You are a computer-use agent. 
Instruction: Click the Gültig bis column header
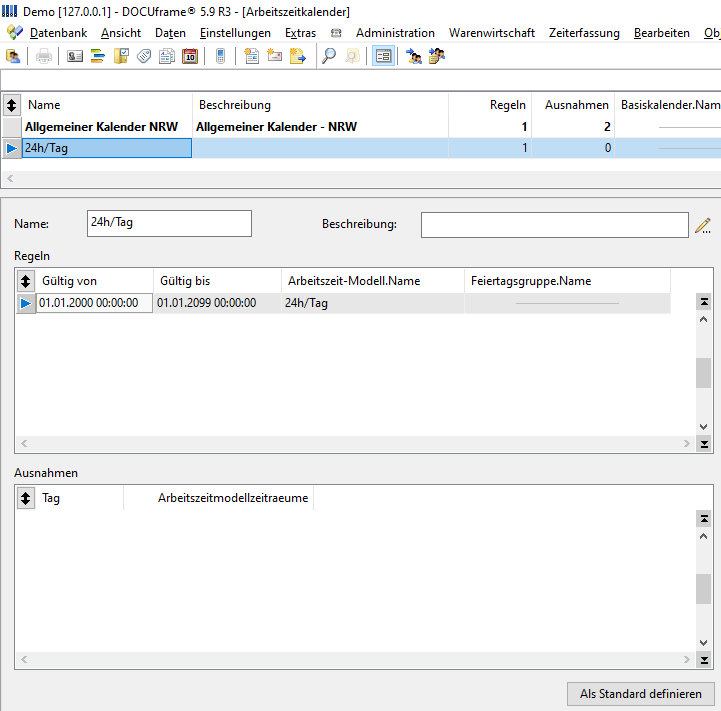217,281
